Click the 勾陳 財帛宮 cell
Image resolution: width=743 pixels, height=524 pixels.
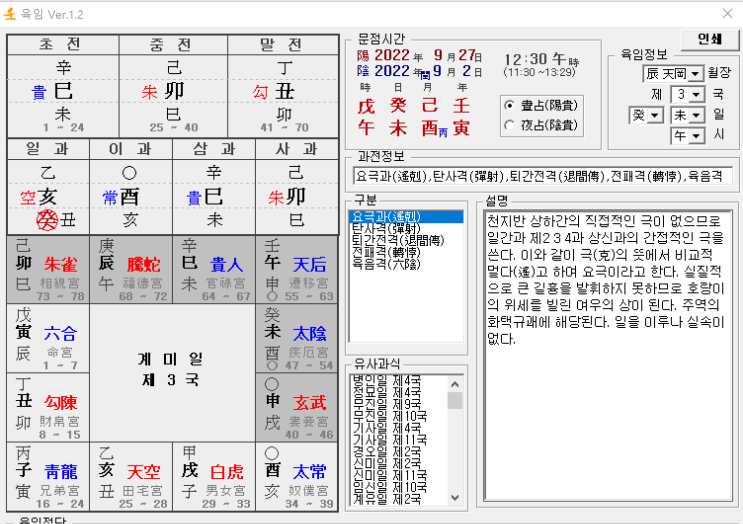(48, 408)
